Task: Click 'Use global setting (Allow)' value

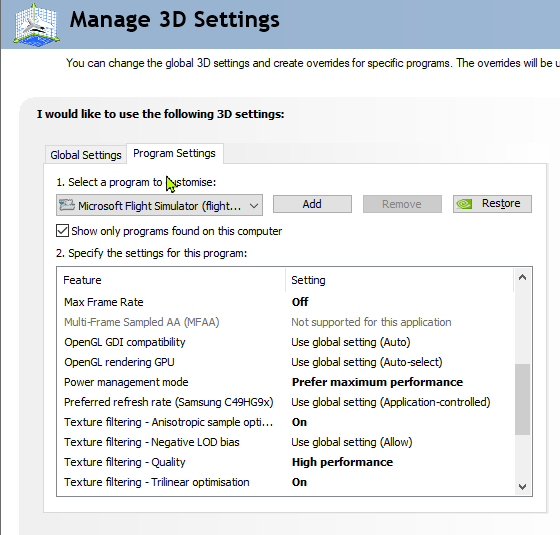Action: tap(352, 442)
